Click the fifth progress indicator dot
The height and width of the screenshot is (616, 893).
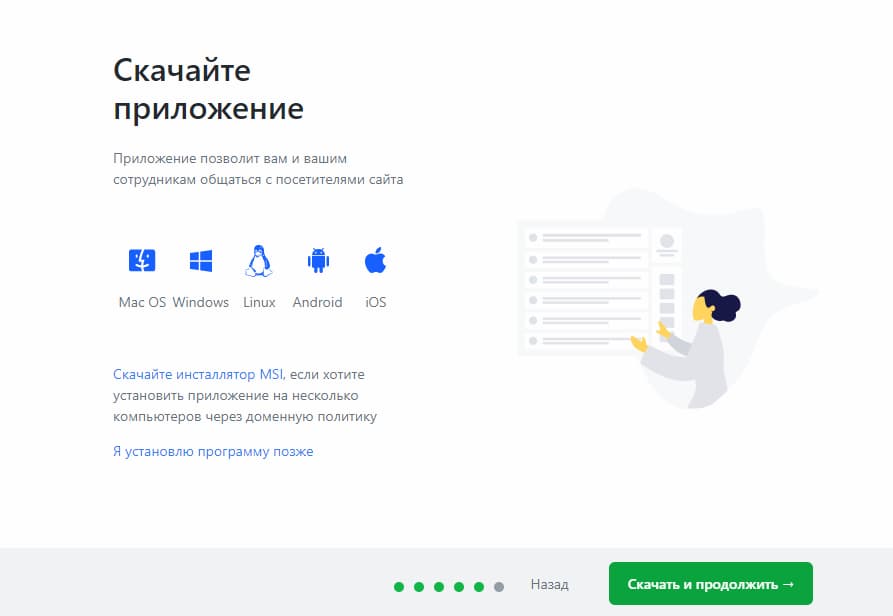coord(480,584)
